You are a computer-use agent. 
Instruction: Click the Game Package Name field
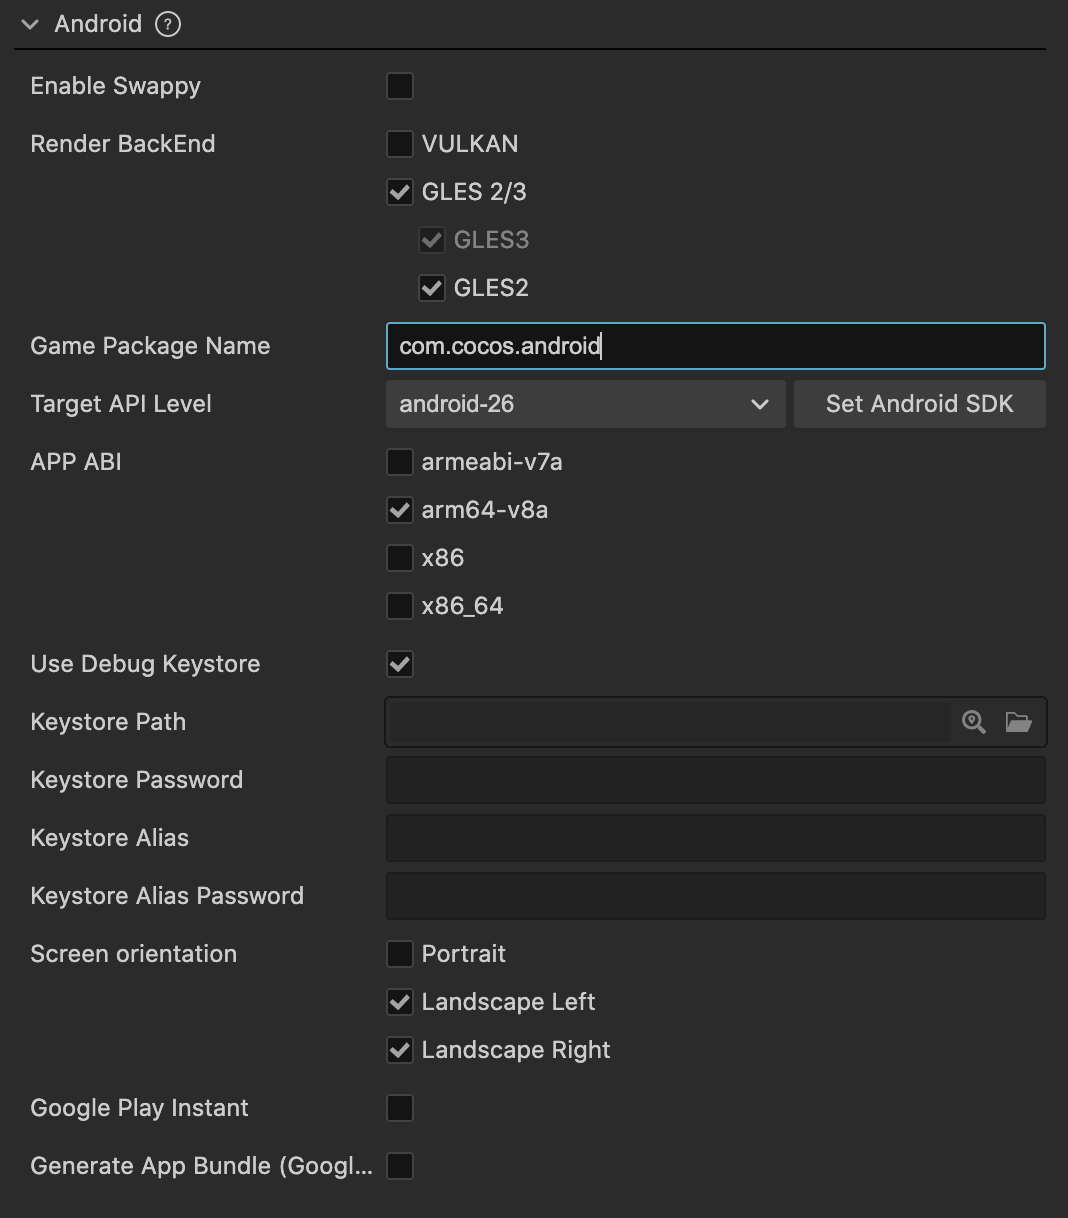[715, 346]
